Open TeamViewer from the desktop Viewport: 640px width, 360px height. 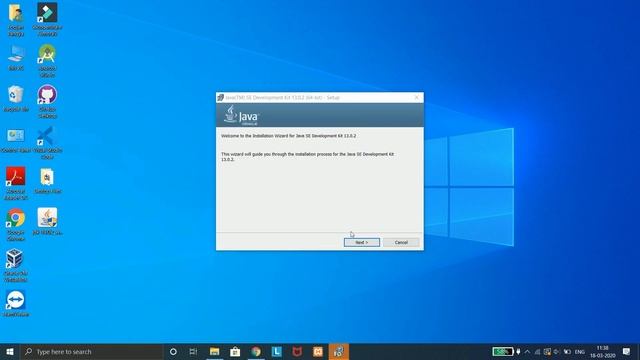(x=16, y=303)
